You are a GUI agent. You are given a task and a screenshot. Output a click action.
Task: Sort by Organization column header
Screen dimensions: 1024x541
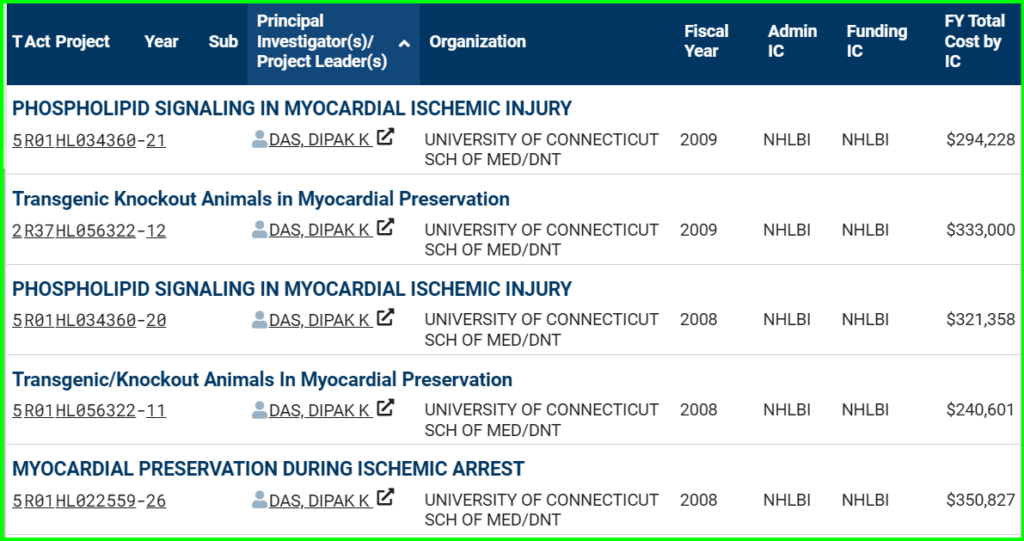click(x=477, y=41)
